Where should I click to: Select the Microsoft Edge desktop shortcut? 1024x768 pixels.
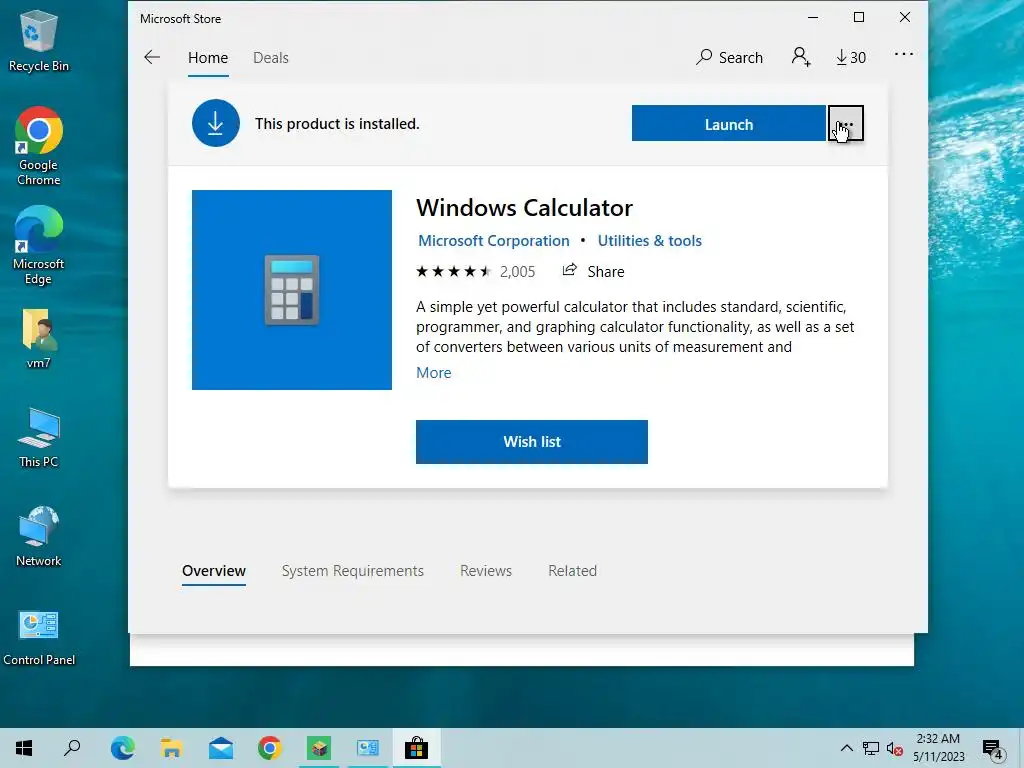coord(39,246)
